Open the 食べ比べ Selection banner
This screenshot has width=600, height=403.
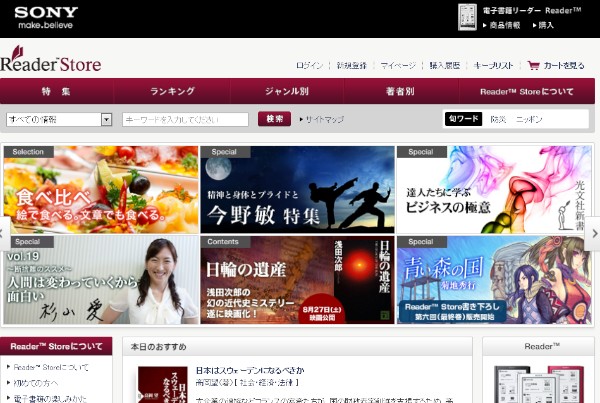(101, 189)
